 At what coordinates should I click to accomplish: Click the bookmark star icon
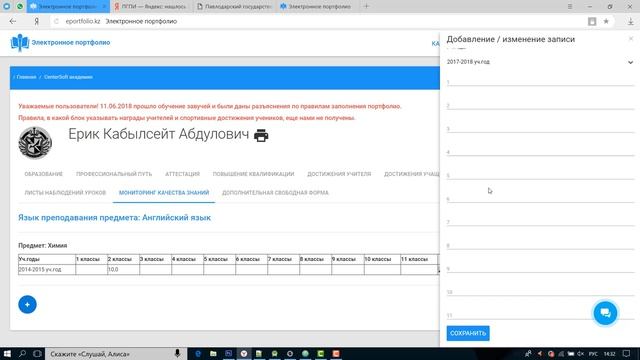pyautogui.click(x=606, y=21)
